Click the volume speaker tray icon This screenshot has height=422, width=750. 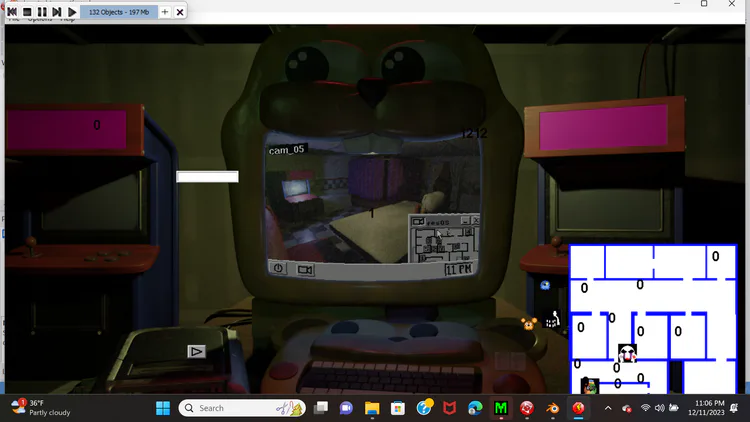tap(660, 408)
